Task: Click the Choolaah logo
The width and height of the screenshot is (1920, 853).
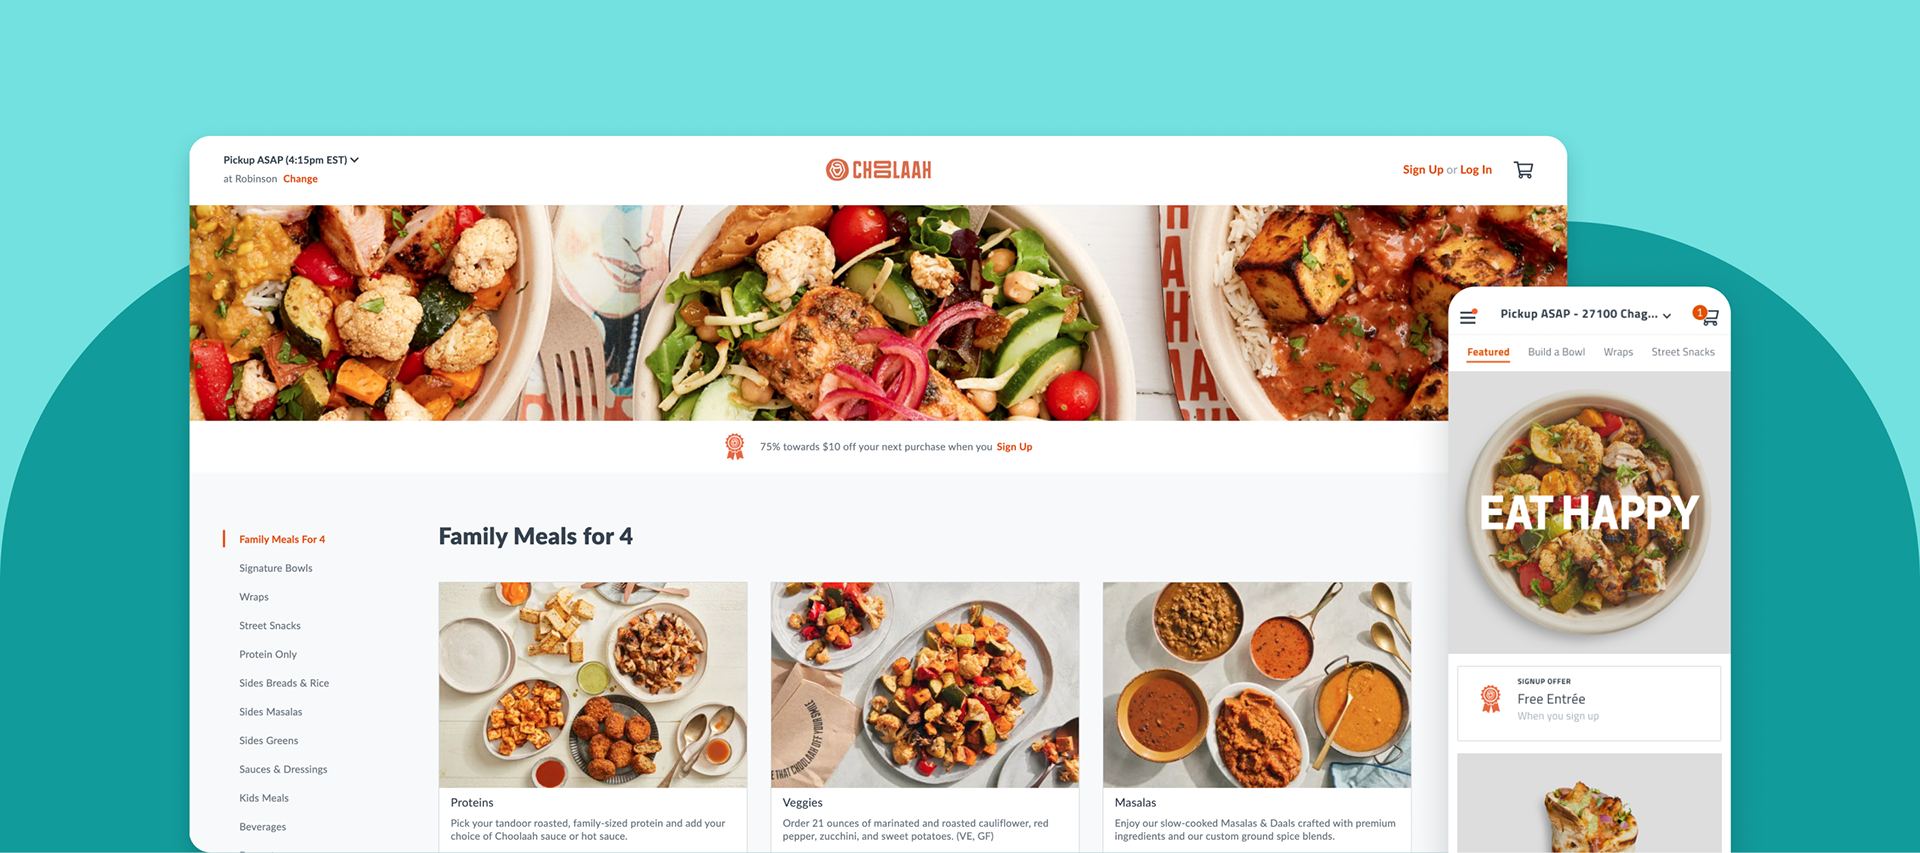Action: click(878, 170)
